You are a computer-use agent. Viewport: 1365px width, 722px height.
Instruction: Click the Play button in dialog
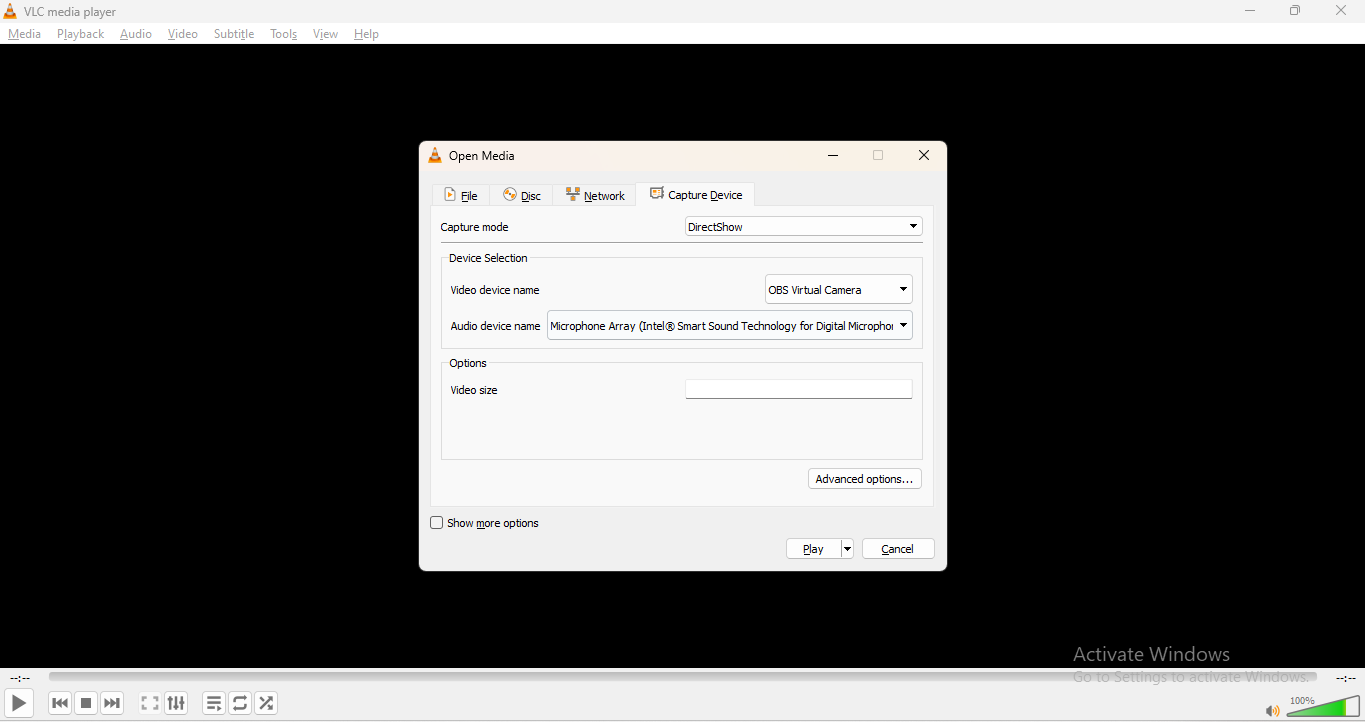pyautogui.click(x=814, y=549)
